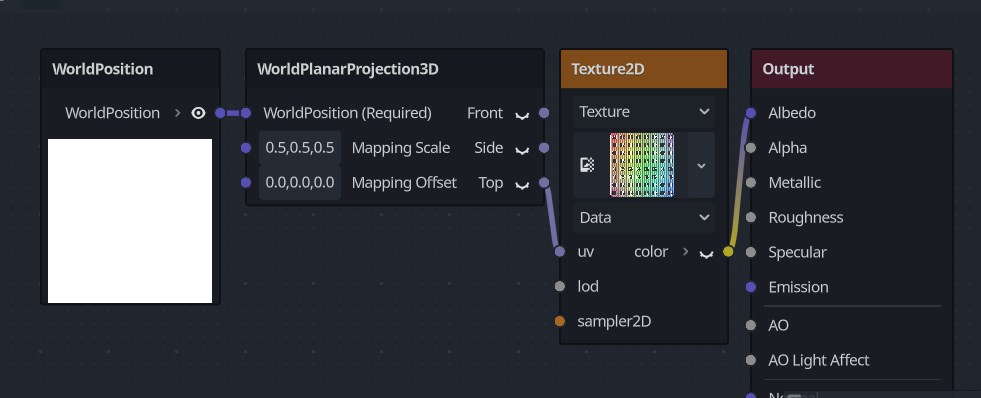Image resolution: width=981 pixels, height=398 pixels.
Task: Click the texture file load icon
Action: tap(587, 165)
